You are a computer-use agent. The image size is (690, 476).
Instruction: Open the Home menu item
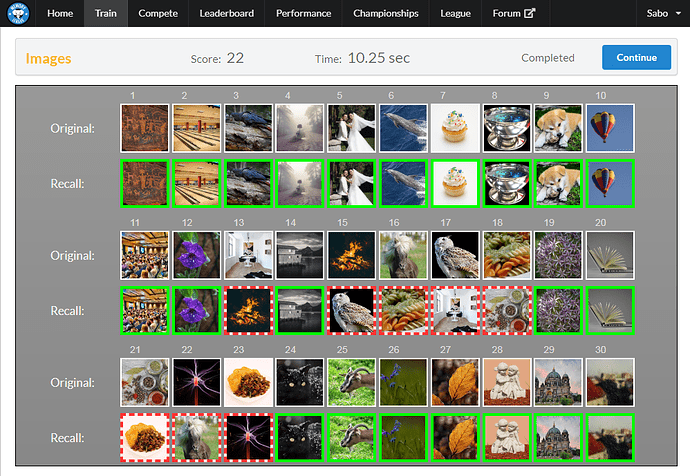tap(60, 13)
